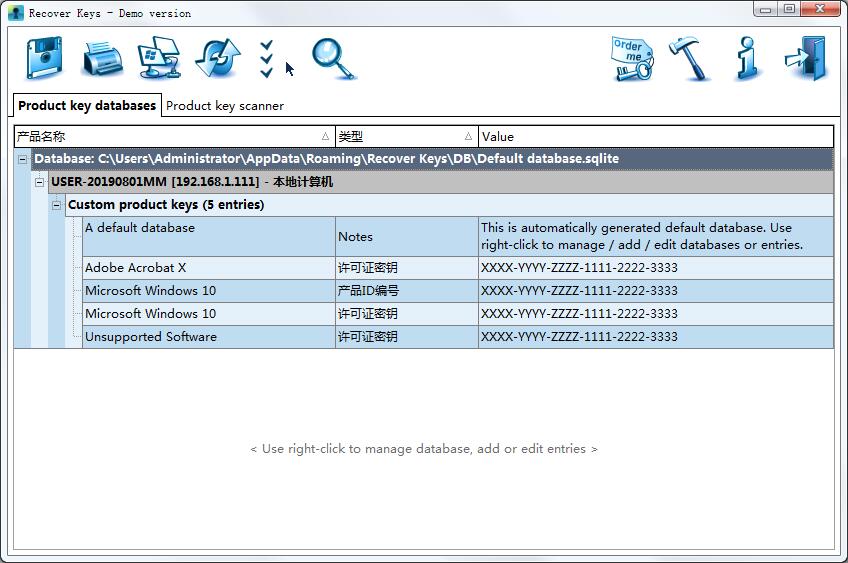This screenshot has width=848, height=563.
Task: Sort by the 产品名称 column header
Action: point(170,136)
